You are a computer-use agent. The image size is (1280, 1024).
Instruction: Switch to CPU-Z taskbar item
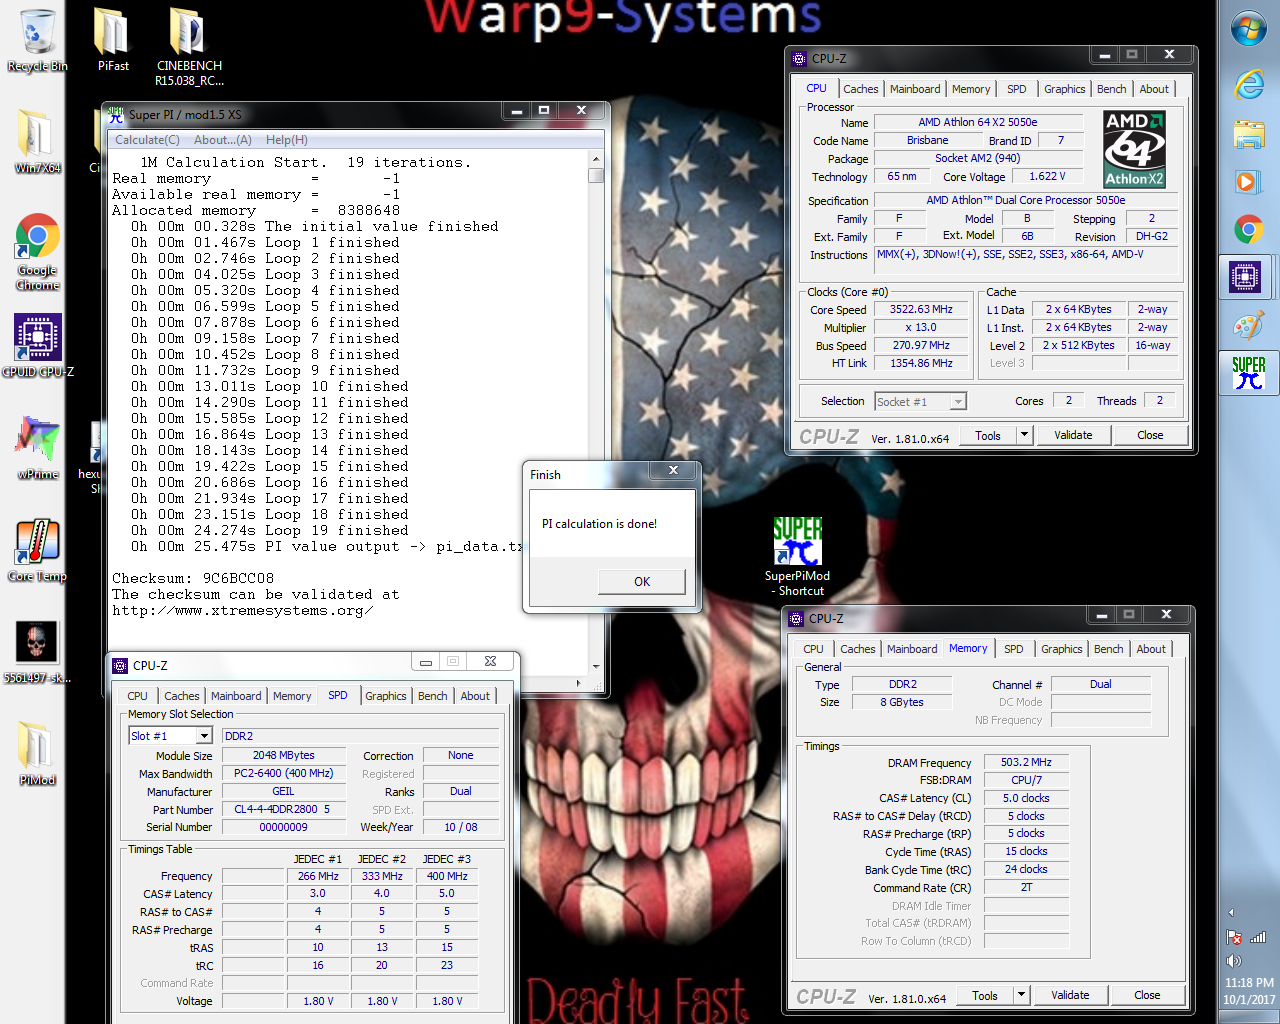pos(1246,277)
